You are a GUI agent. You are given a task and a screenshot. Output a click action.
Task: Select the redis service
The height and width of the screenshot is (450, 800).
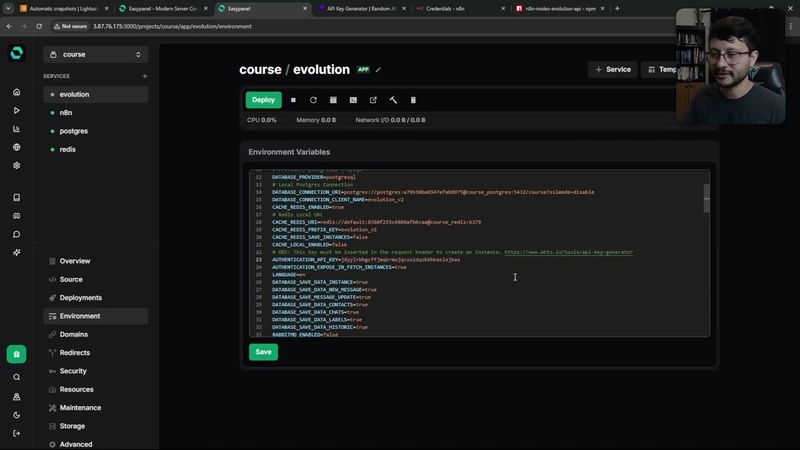point(95,149)
